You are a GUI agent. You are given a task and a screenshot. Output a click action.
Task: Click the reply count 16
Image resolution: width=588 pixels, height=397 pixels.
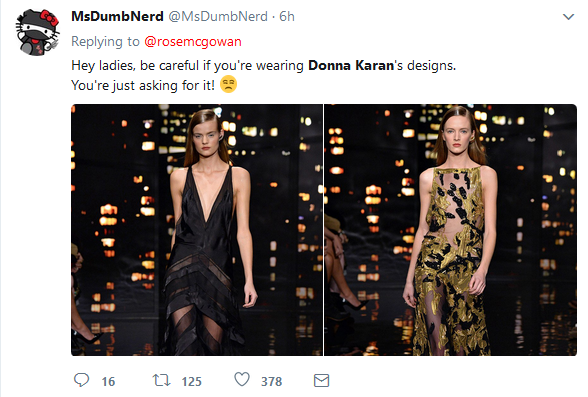click(x=108, y=382)
